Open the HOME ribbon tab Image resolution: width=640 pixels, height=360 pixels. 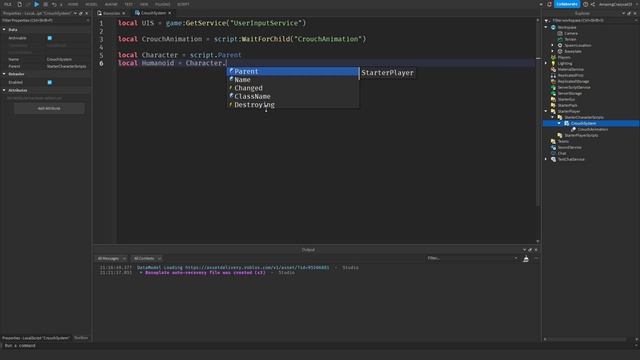point(73,4)
